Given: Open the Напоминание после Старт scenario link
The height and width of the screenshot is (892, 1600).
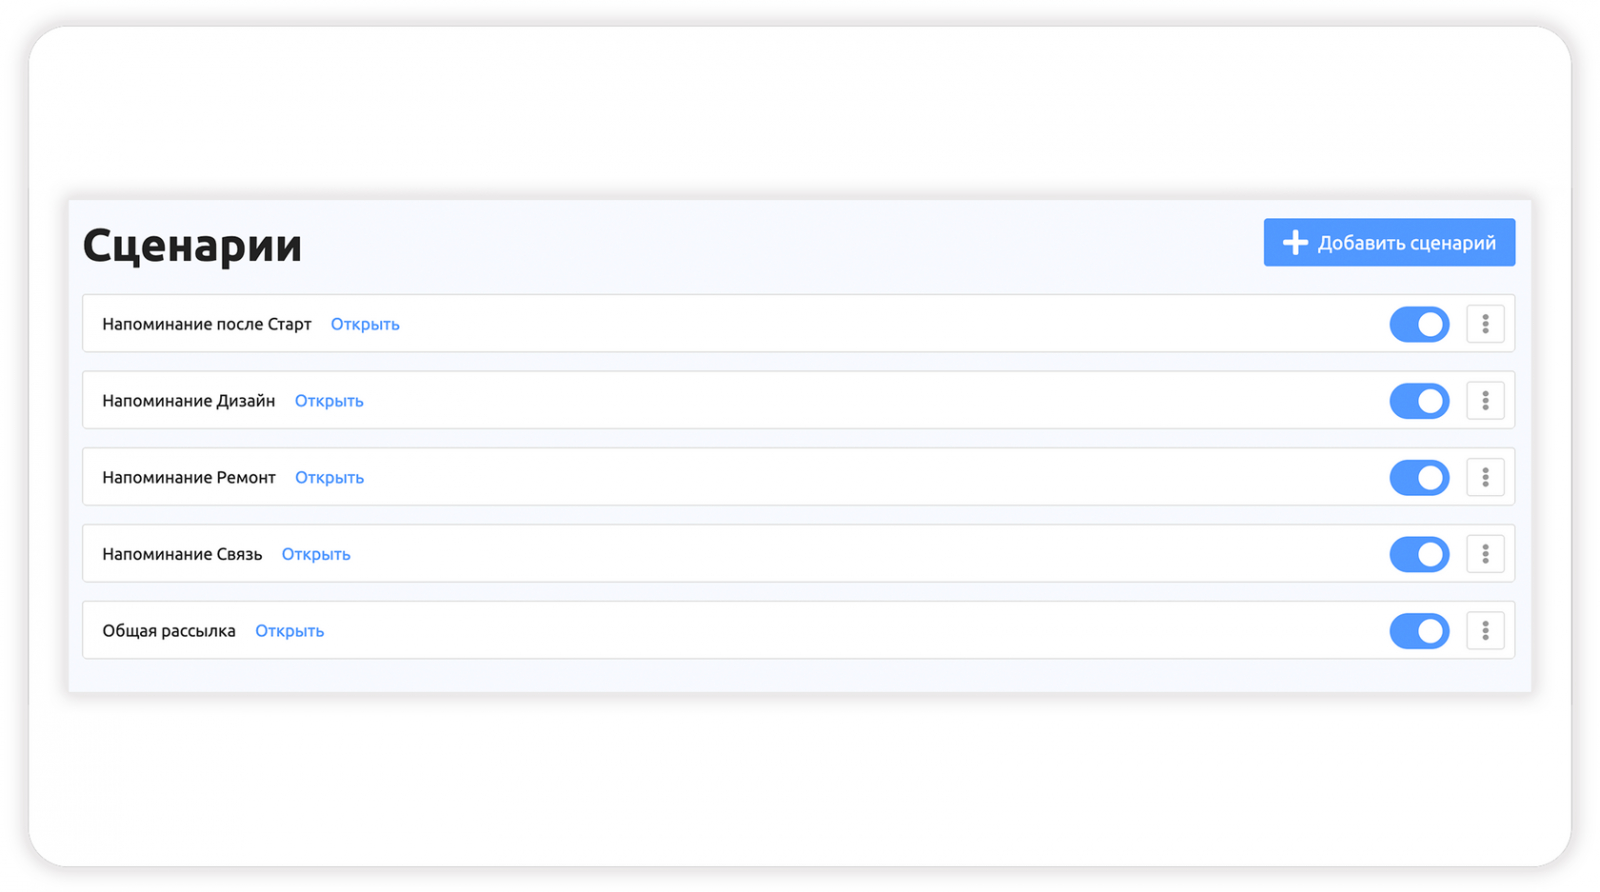Looking at the screenshot, I should coord(365,324).
